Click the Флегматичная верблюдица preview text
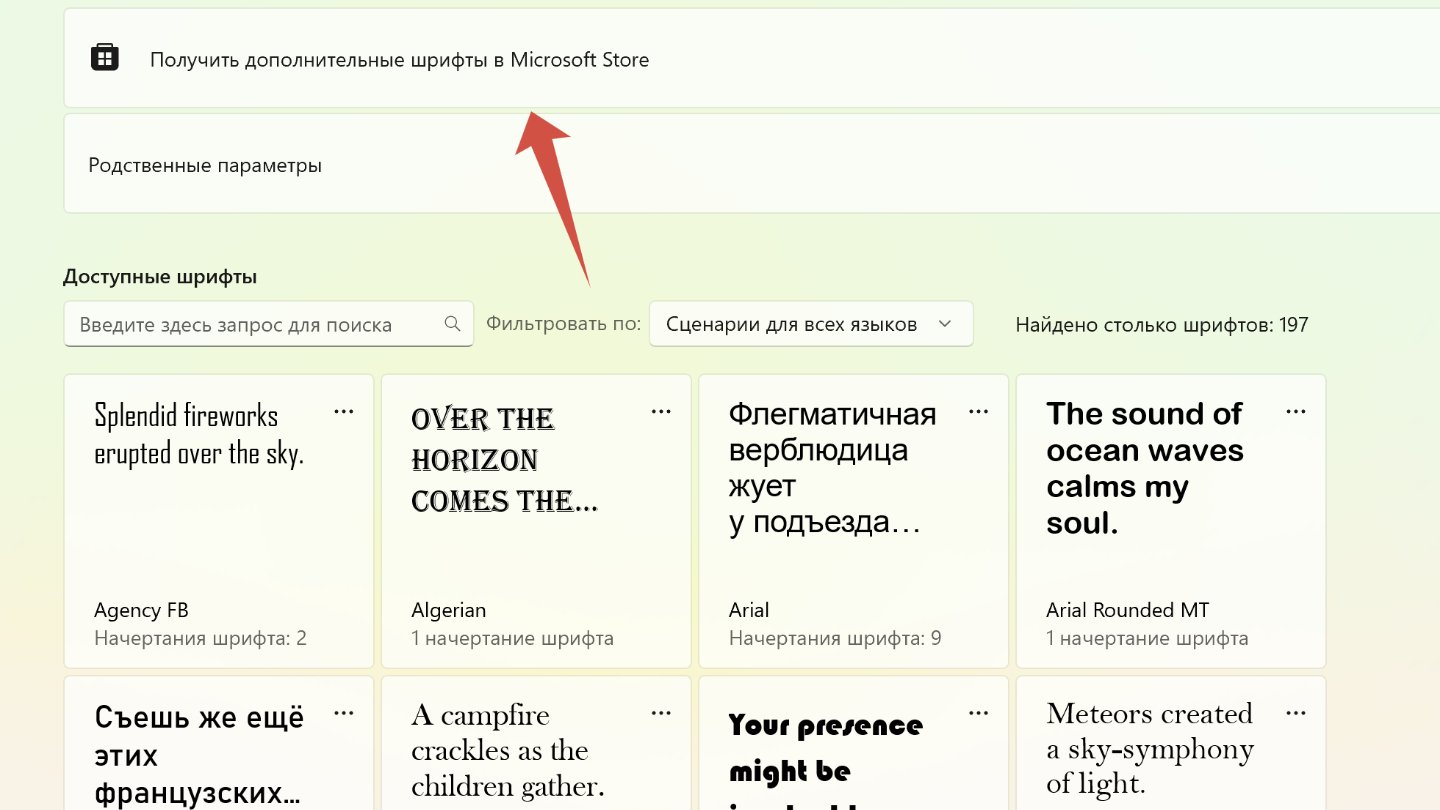Screen dimensions: 1440x810 832,468
